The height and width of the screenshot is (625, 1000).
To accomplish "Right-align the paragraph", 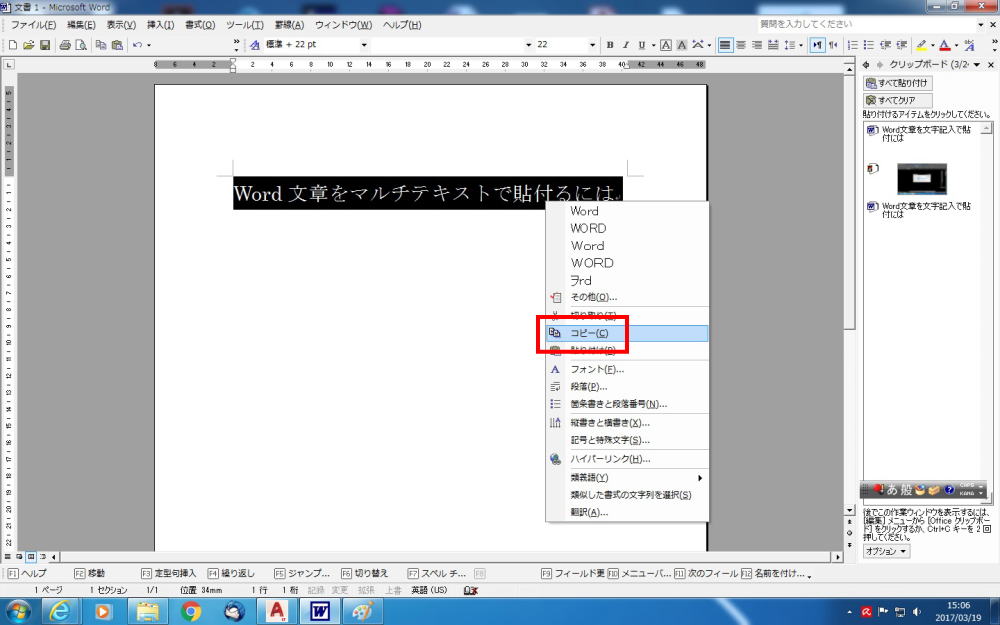I will 757,45.
